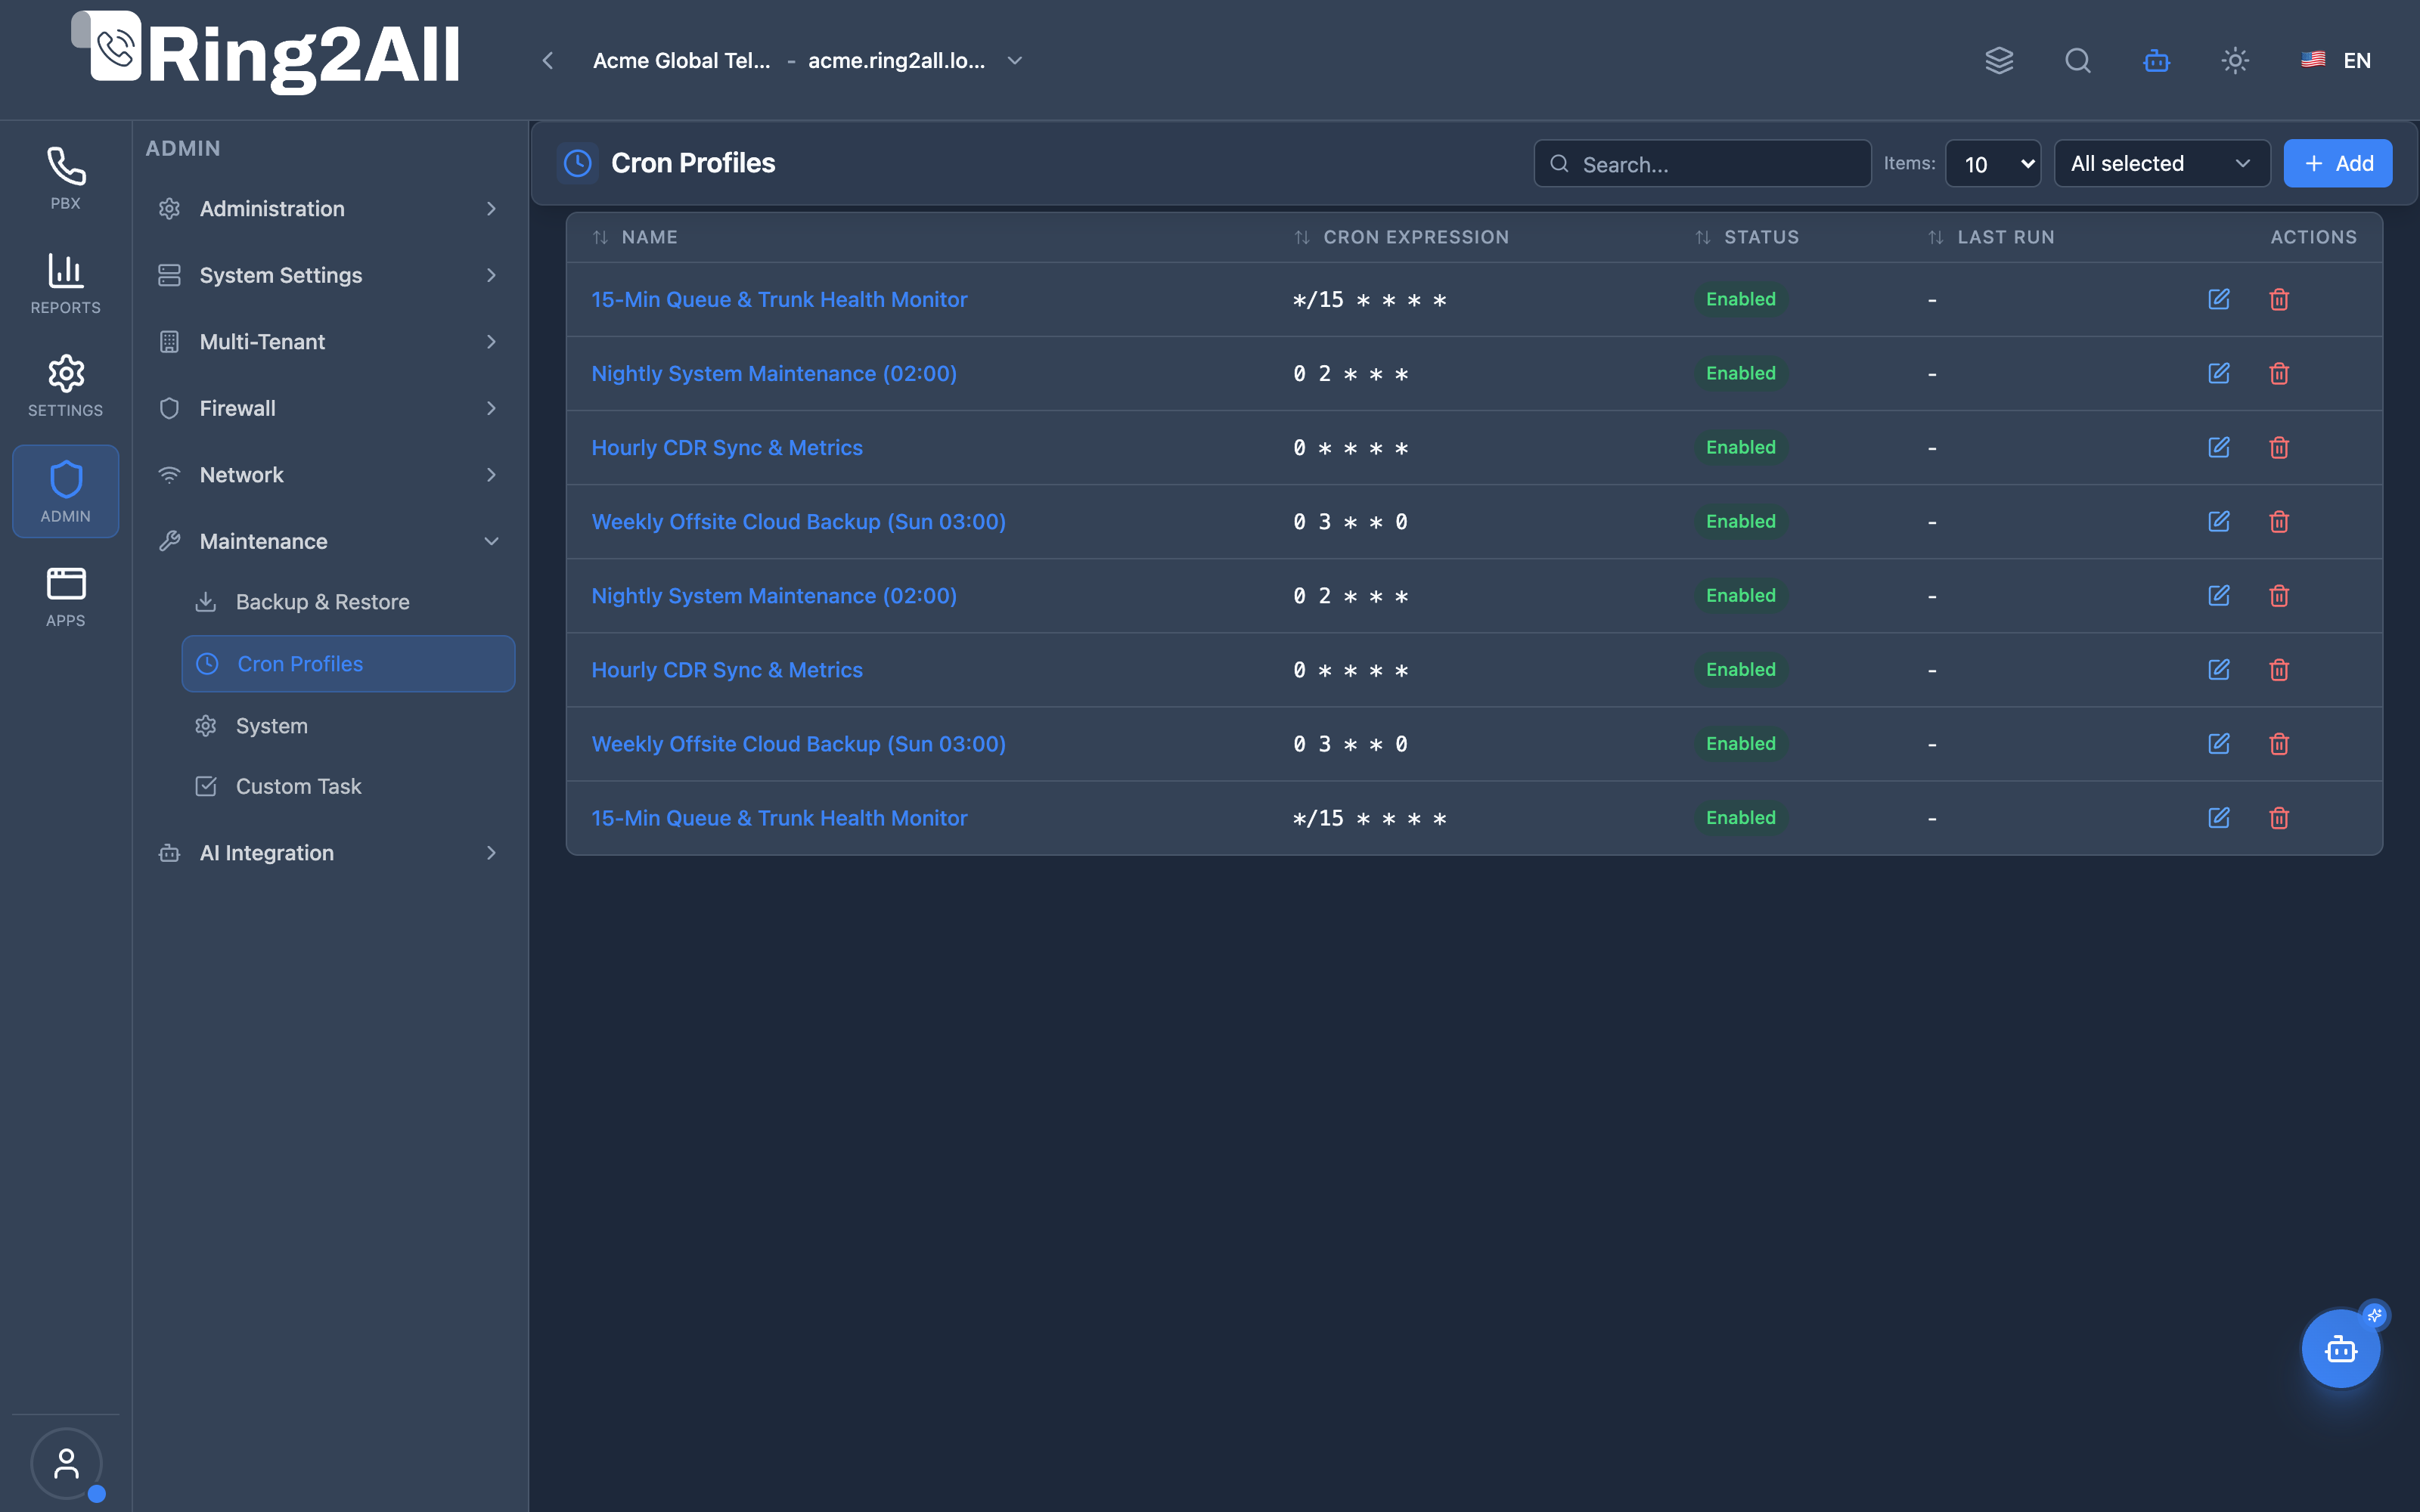Delete the second Nightly System Maintenance row

tap(2279, 595)
